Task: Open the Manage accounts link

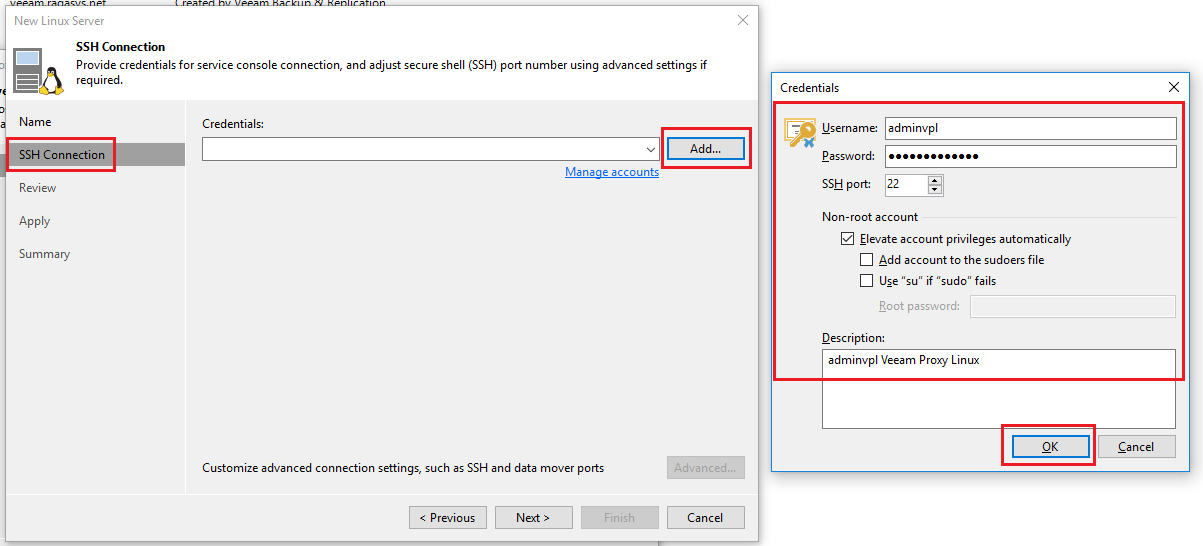Action: (x=612, y=172)
